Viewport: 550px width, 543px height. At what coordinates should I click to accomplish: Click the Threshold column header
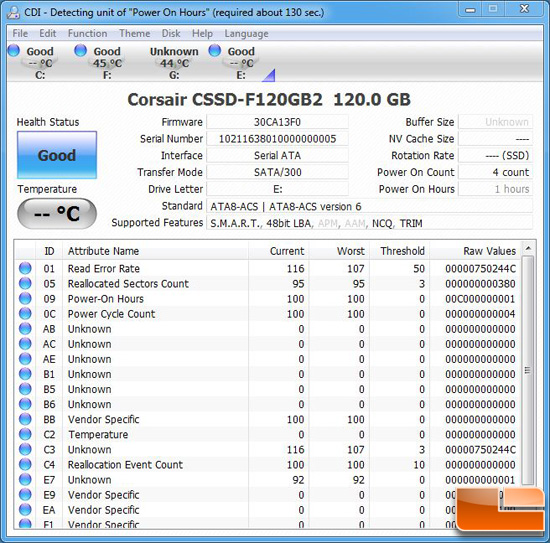coord(400,251)
